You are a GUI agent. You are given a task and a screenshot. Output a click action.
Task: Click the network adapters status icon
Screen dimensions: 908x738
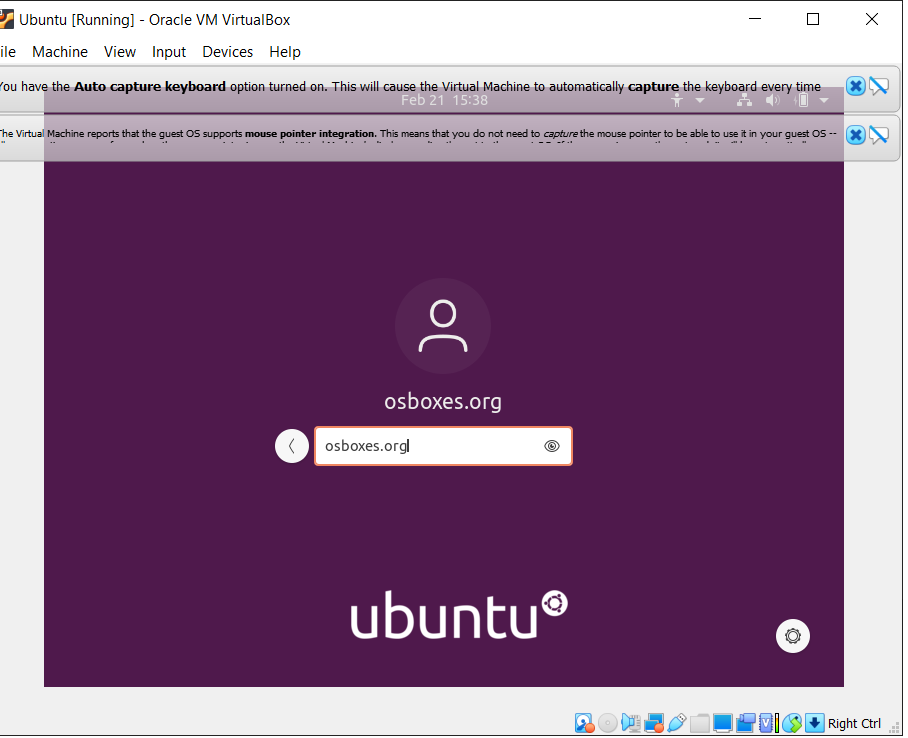(654, 723)
